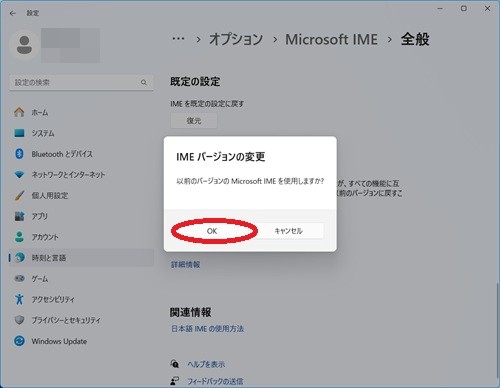
Task: Select the プライバシーとセキュリティ label
Action: coord(66,320)
